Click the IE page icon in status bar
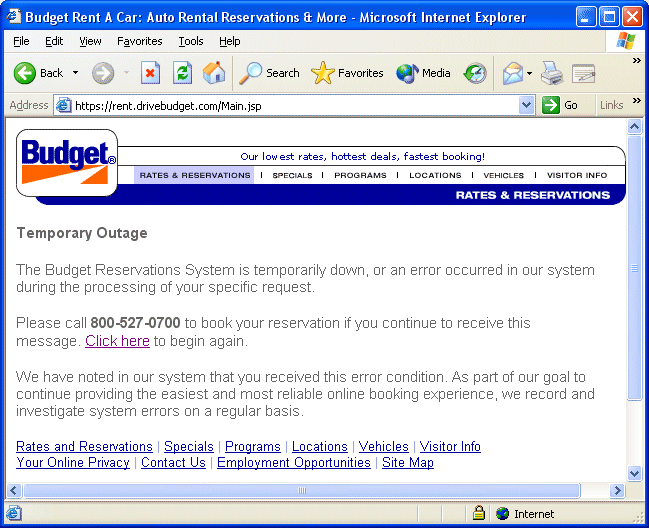649x528 pixels. pyautogui.click(x=14, y=514)
